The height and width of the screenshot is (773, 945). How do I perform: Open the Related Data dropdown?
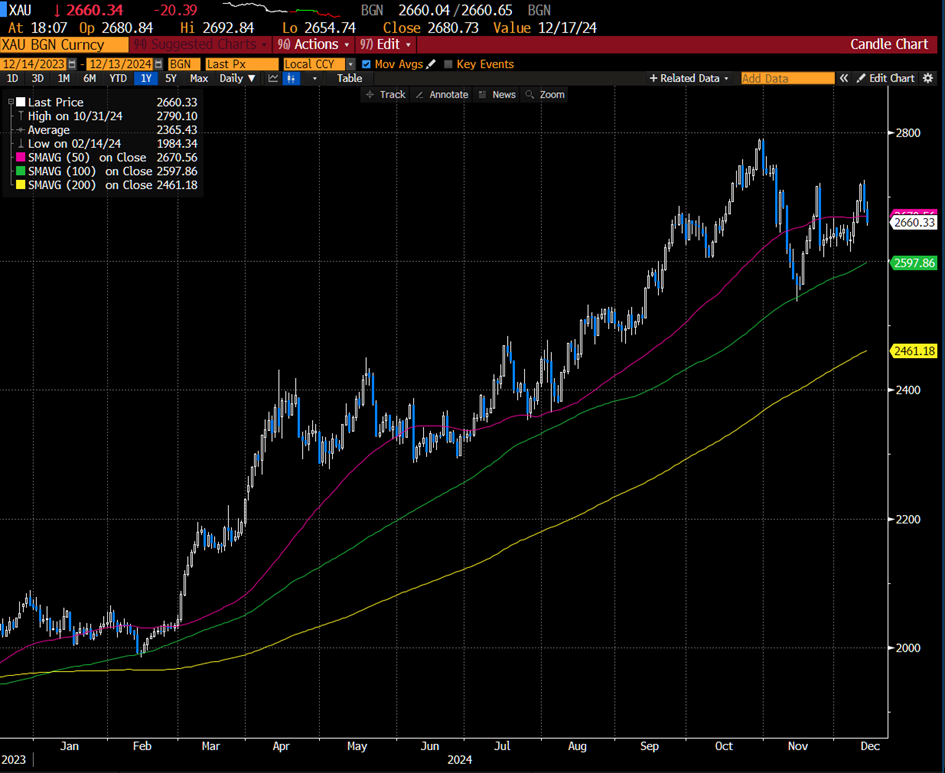tap(689, 78)
